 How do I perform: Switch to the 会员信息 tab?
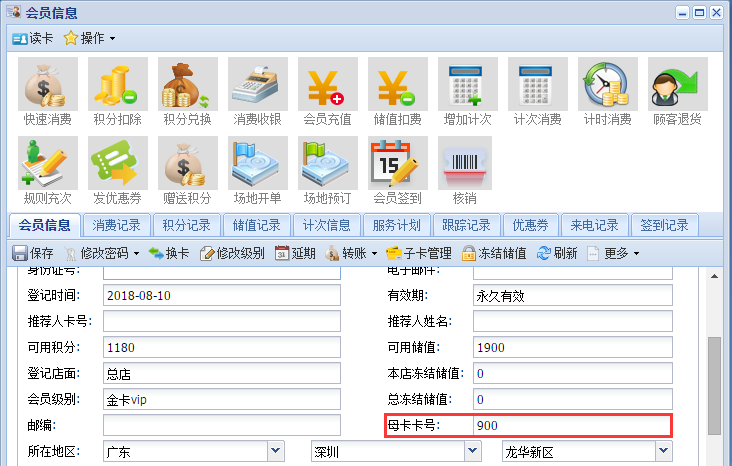(x=45, y=225)
